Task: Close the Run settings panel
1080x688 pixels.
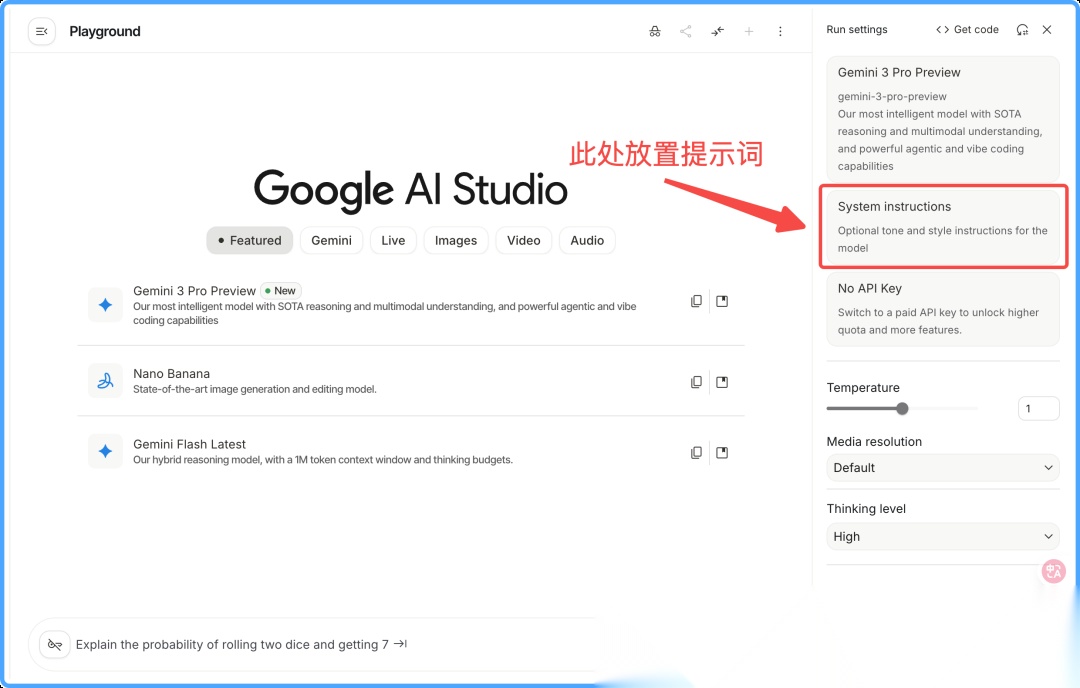Action: pyautogui.click(x=1047, y=30)
